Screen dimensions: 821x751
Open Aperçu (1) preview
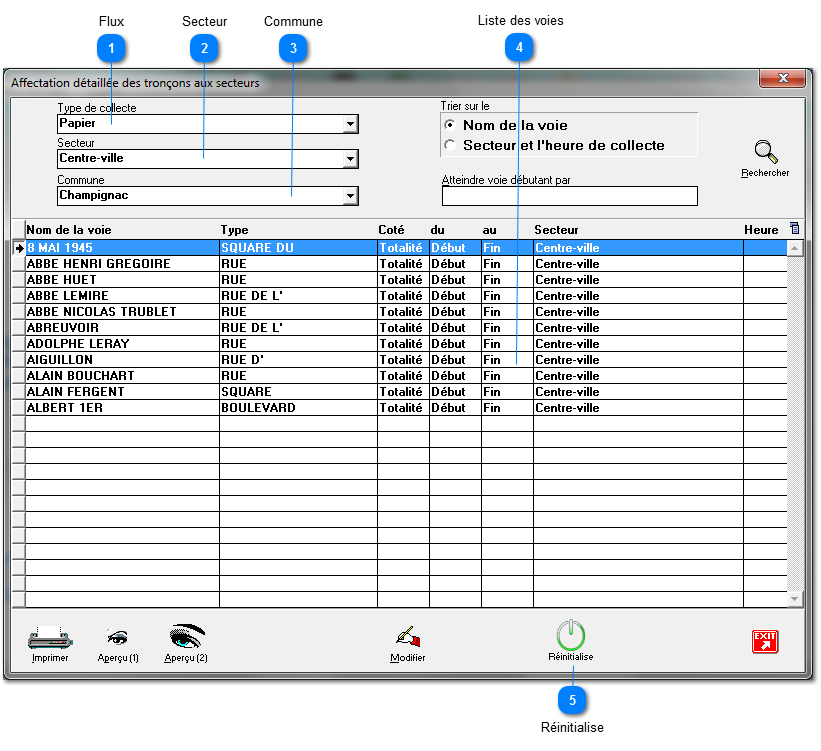point(118,638)
